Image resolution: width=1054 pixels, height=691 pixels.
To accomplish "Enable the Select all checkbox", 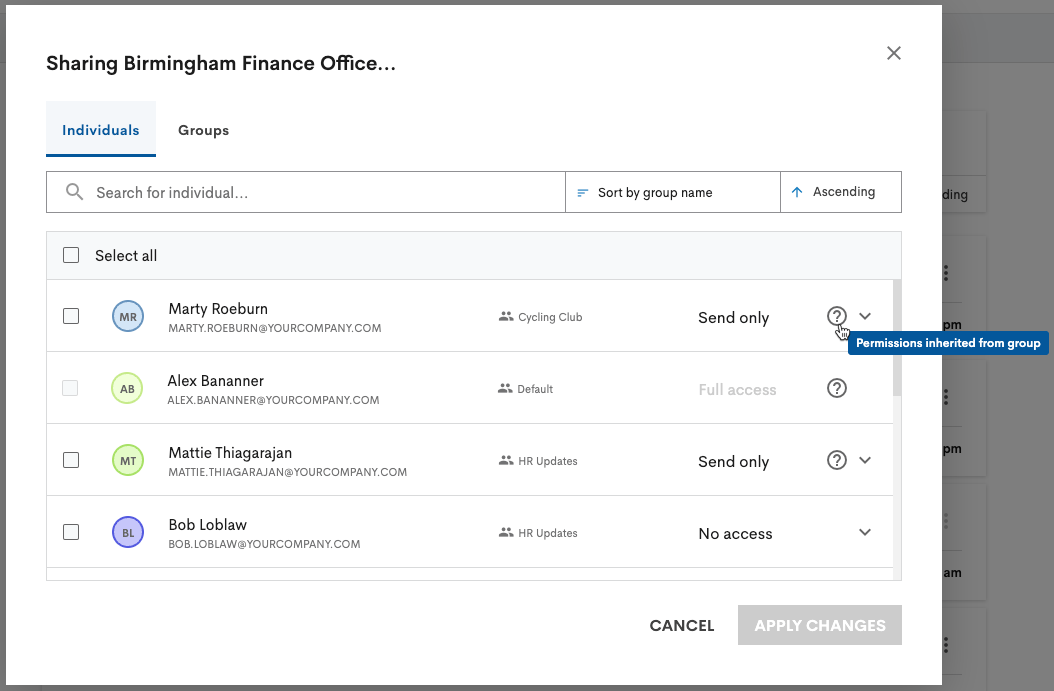I will pos(71,255).
